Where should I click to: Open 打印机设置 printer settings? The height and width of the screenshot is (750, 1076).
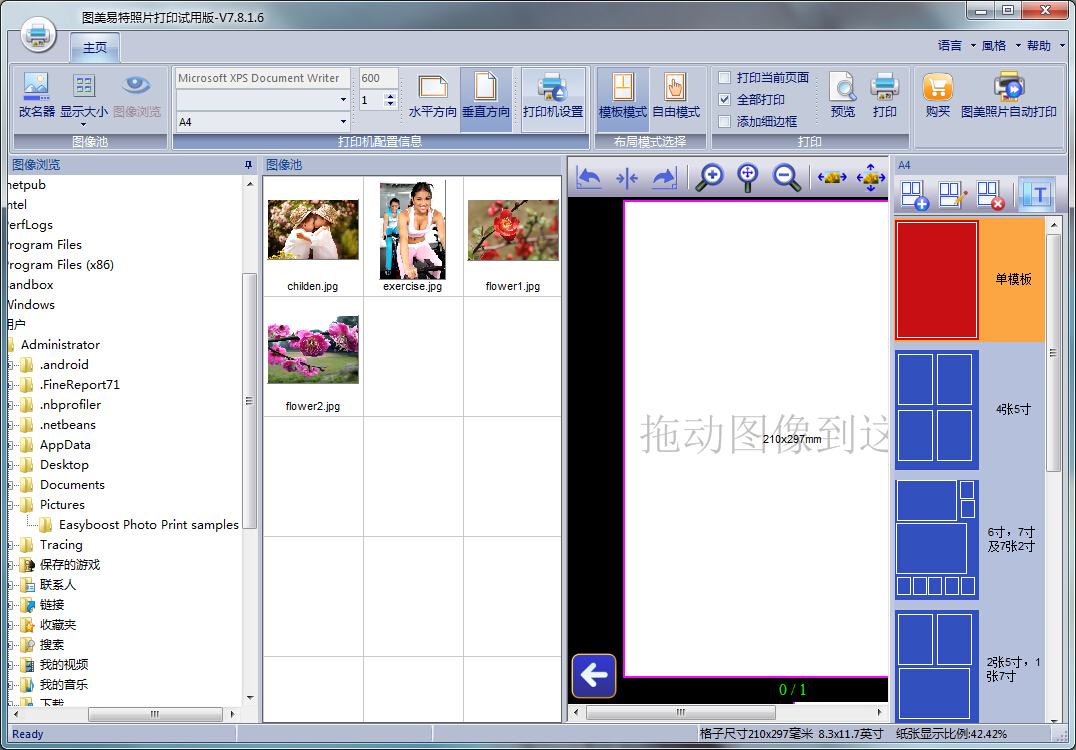pyautogui.click(x=552, y=98)
